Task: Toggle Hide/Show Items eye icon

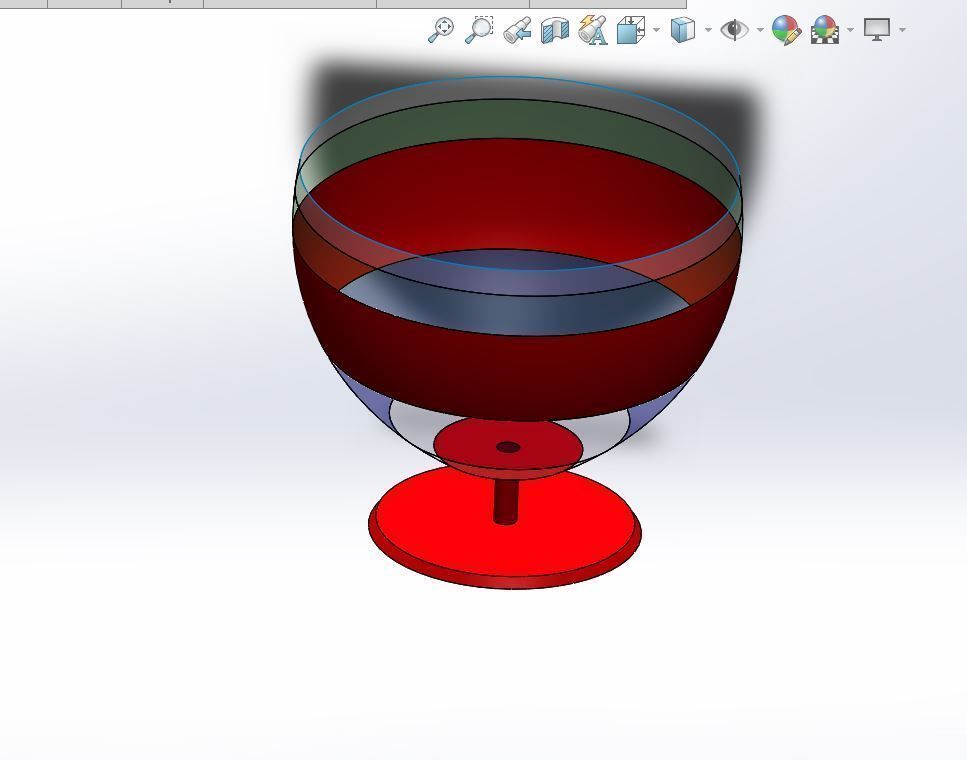Action: click(x=735, y=30)
